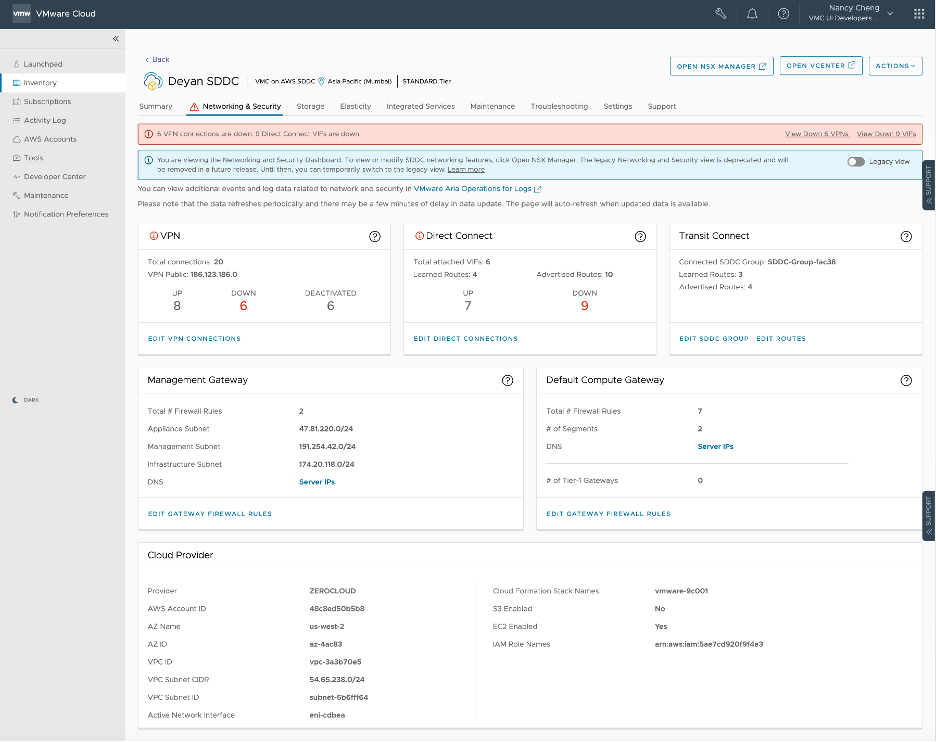Click Edit Direct Connections
Screen dimensions: 936x742
466,338
